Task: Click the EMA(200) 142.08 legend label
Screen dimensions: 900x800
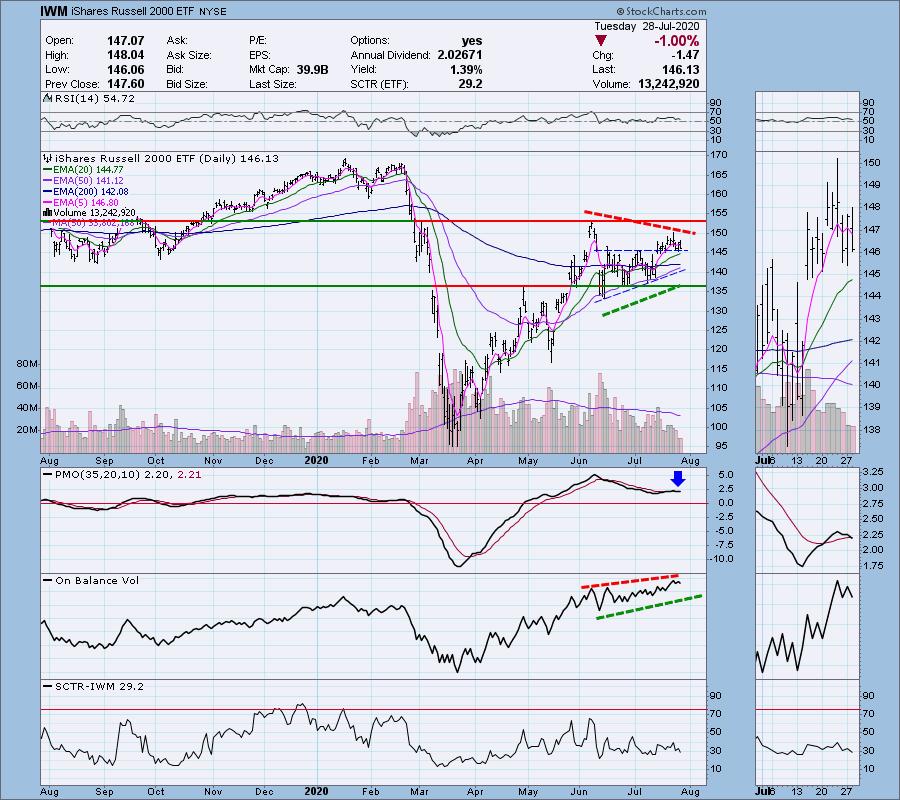Action: pos(91,192)
